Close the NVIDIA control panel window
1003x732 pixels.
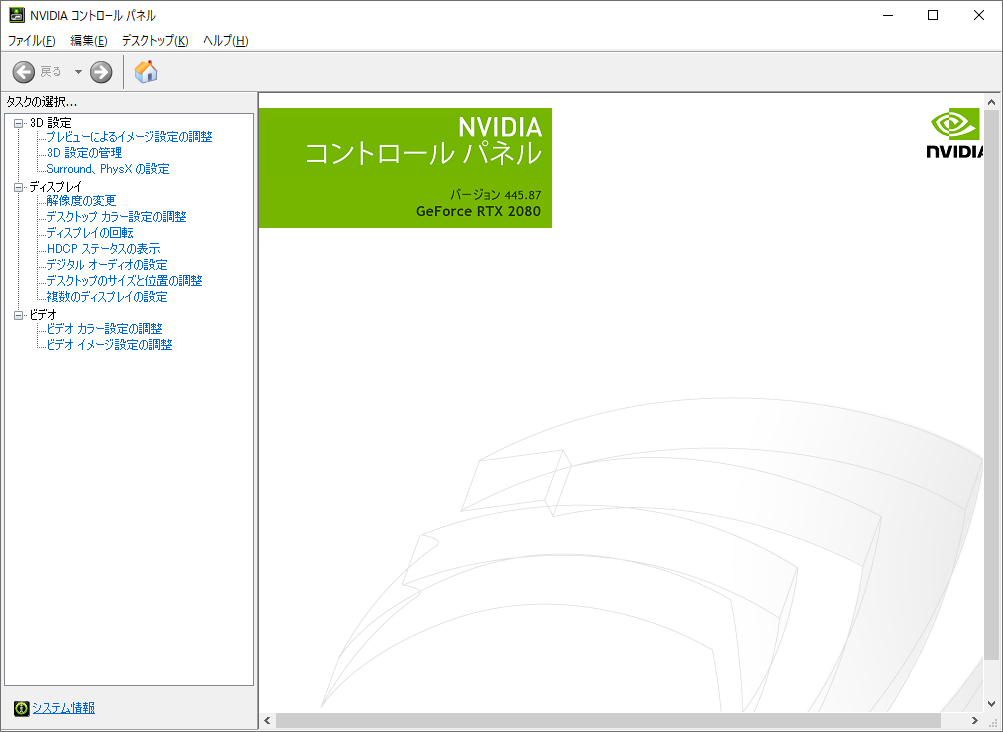pos(979,15)
